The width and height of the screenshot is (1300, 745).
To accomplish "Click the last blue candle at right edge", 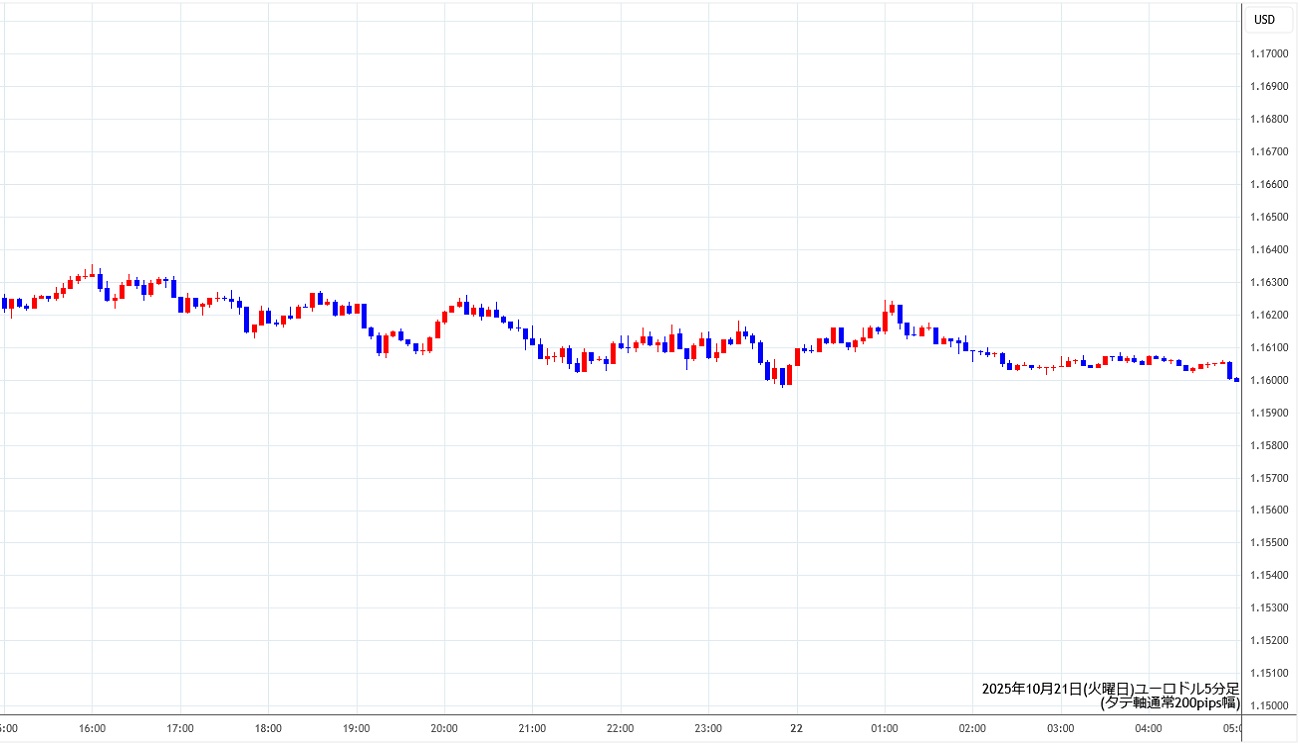I will tap(1230, 370).
